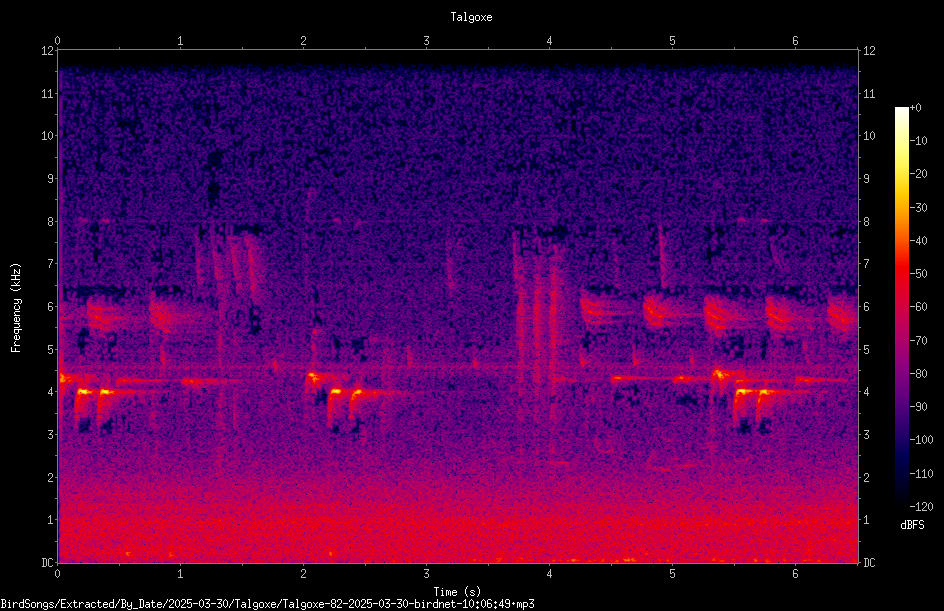Click the 5 kHz tick on the right frequency axis
944x611 pixels.
[866, 349]
